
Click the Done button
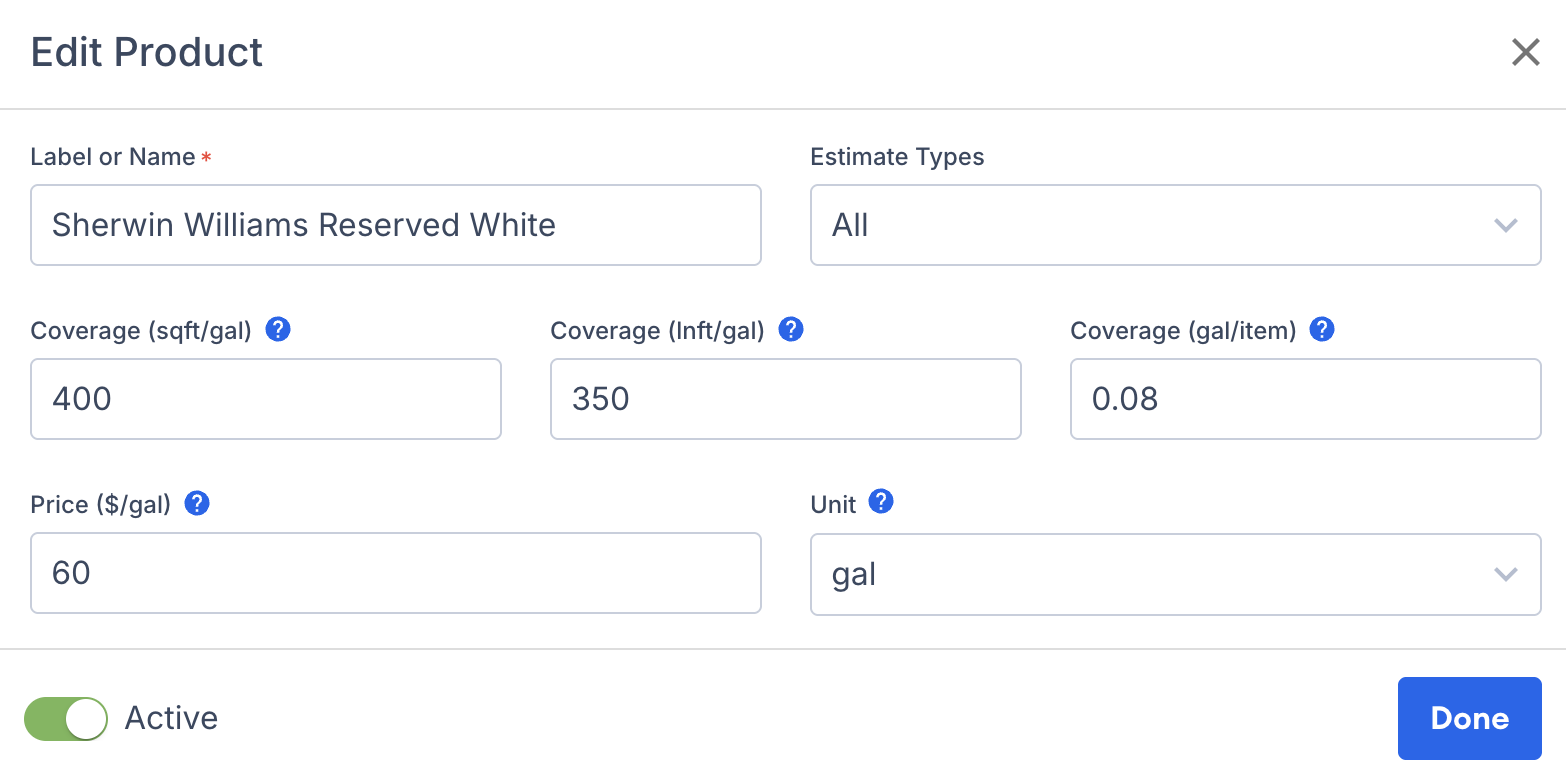click(1469, 718)
